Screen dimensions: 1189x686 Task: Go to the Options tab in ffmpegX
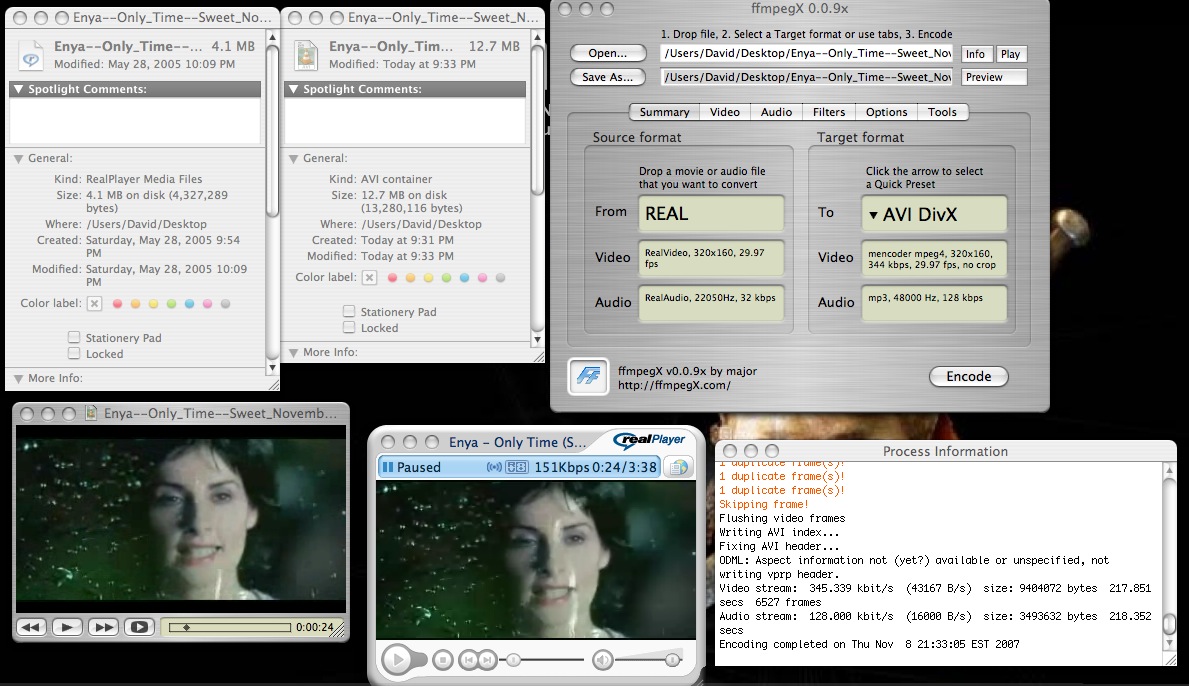(x=886, y=112)
